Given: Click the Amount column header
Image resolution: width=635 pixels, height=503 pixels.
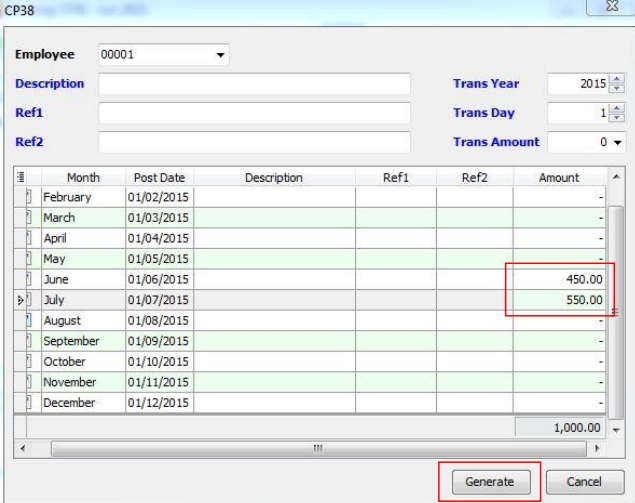Looking at the screenshot, I should click(559, 177).
